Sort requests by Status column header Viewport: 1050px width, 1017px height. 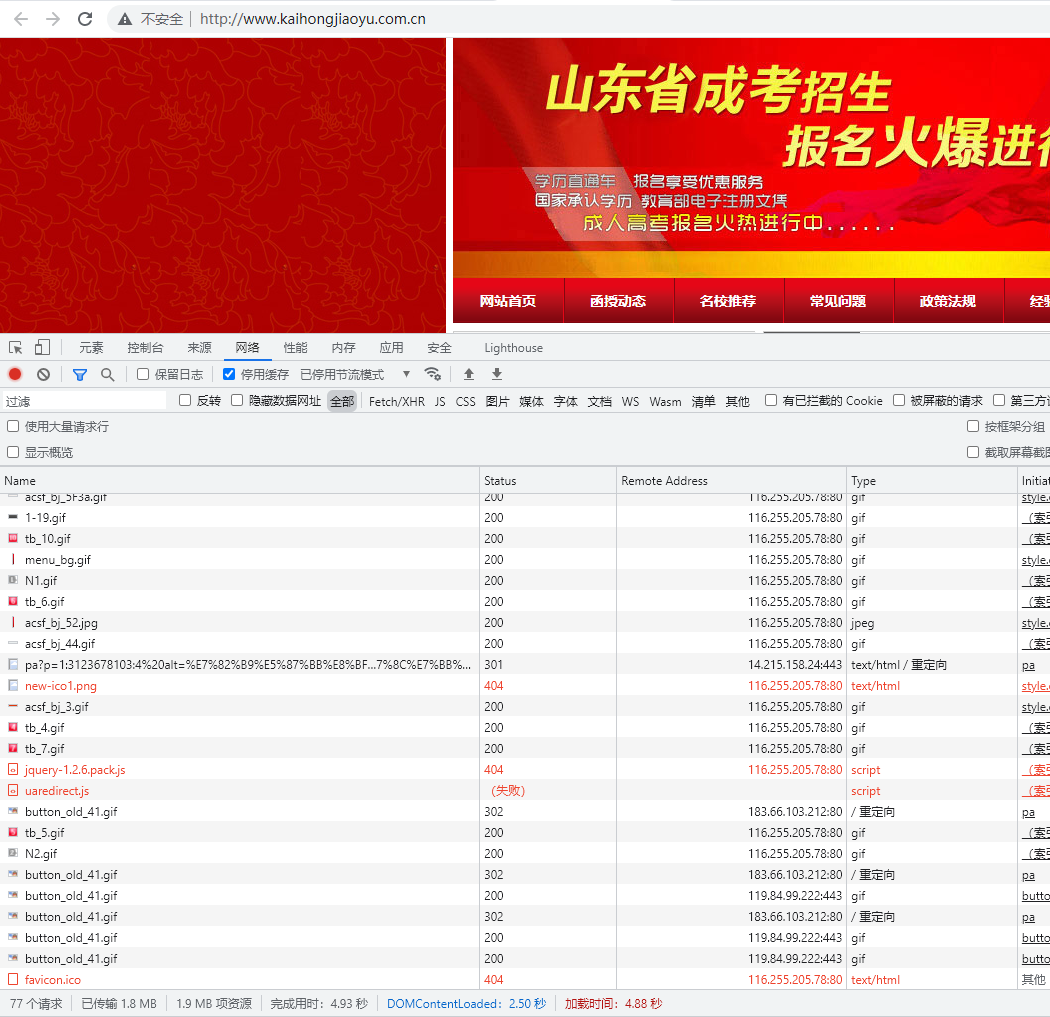coord(500,481)
